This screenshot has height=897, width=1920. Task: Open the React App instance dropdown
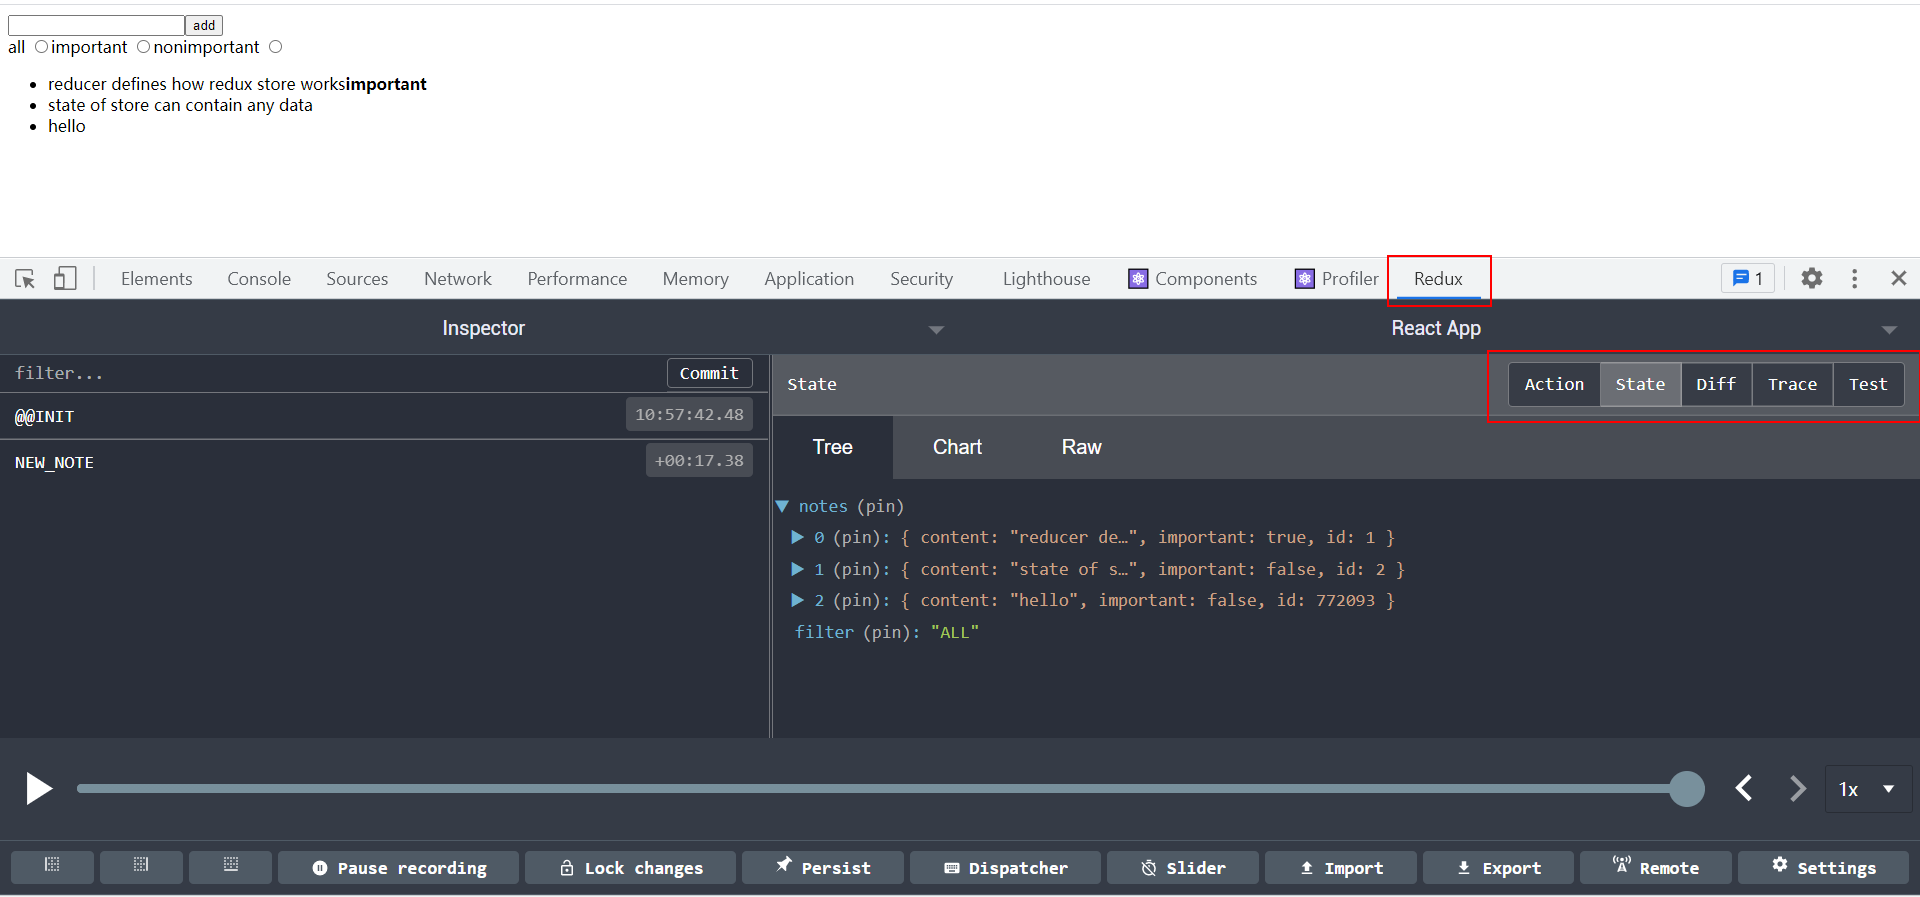click(x=1888, y=329)
